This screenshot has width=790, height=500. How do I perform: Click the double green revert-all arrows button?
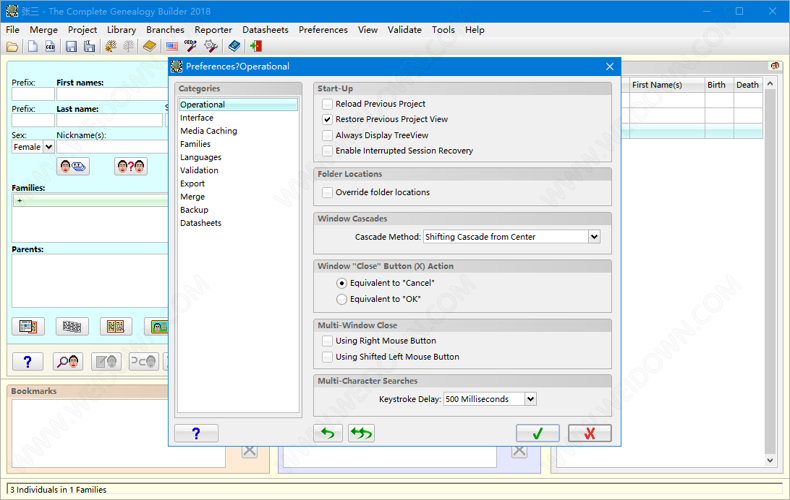[361, 433]
